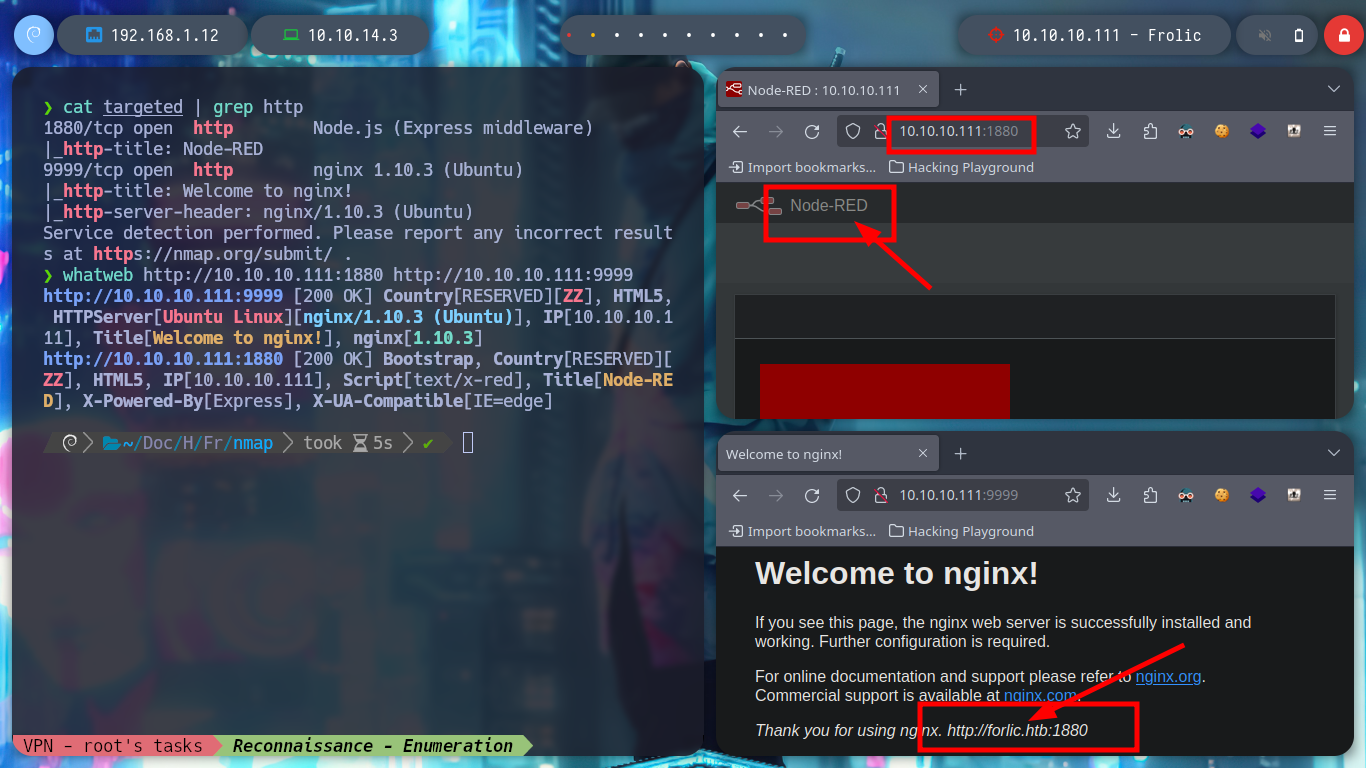The height and width of the screenshot is (768, 1366).
Task: Click the Node-RED logo header
Action: pyautogui.click(x=802, y=205)
